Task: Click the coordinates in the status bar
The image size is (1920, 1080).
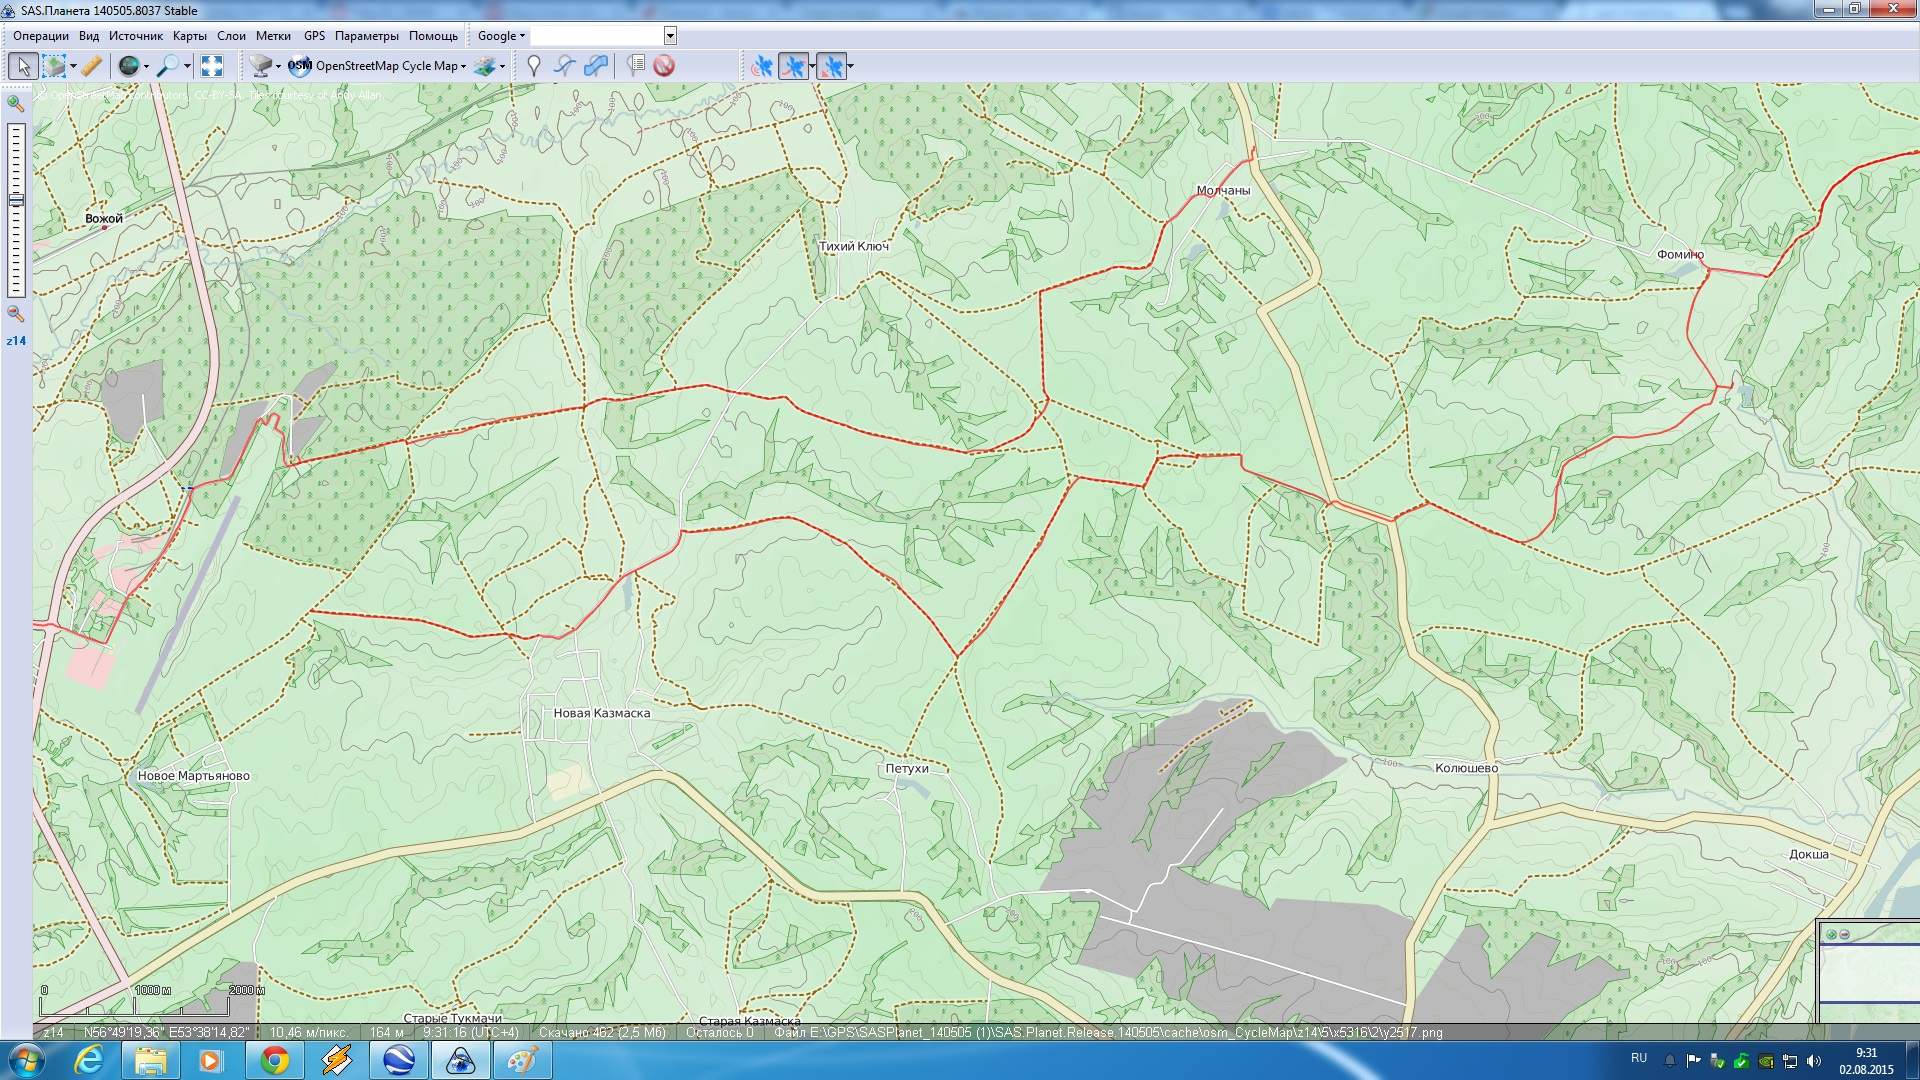Action: pyautogui.click(x=166, y=1032)
